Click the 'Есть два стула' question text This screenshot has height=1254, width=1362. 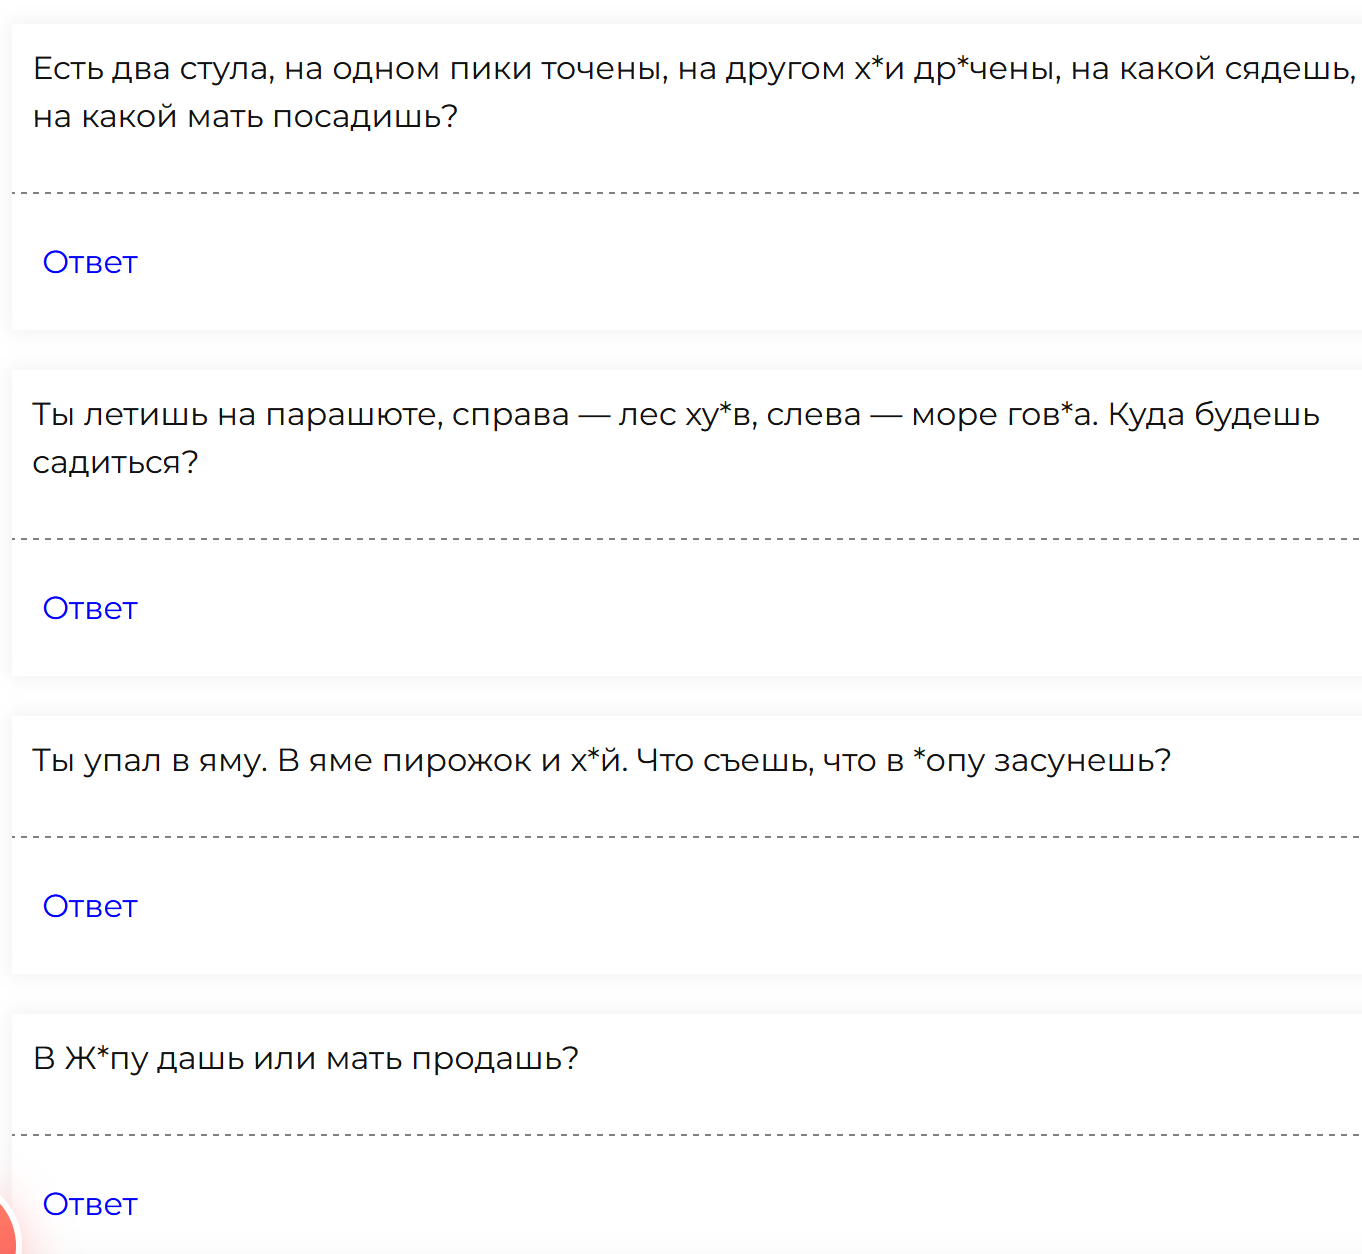694,92
